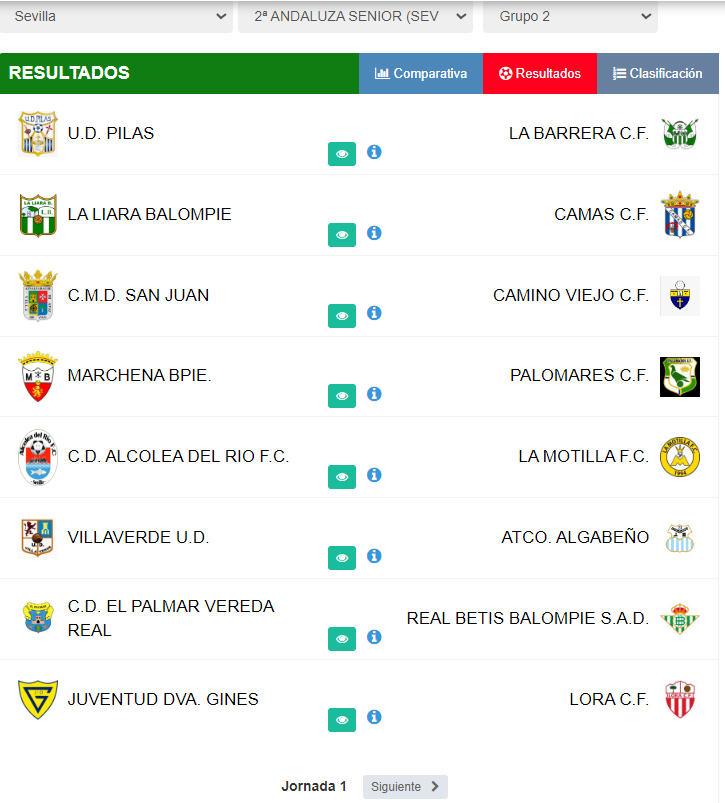Click the U.D. Pilas team crest

pos(38,134)
